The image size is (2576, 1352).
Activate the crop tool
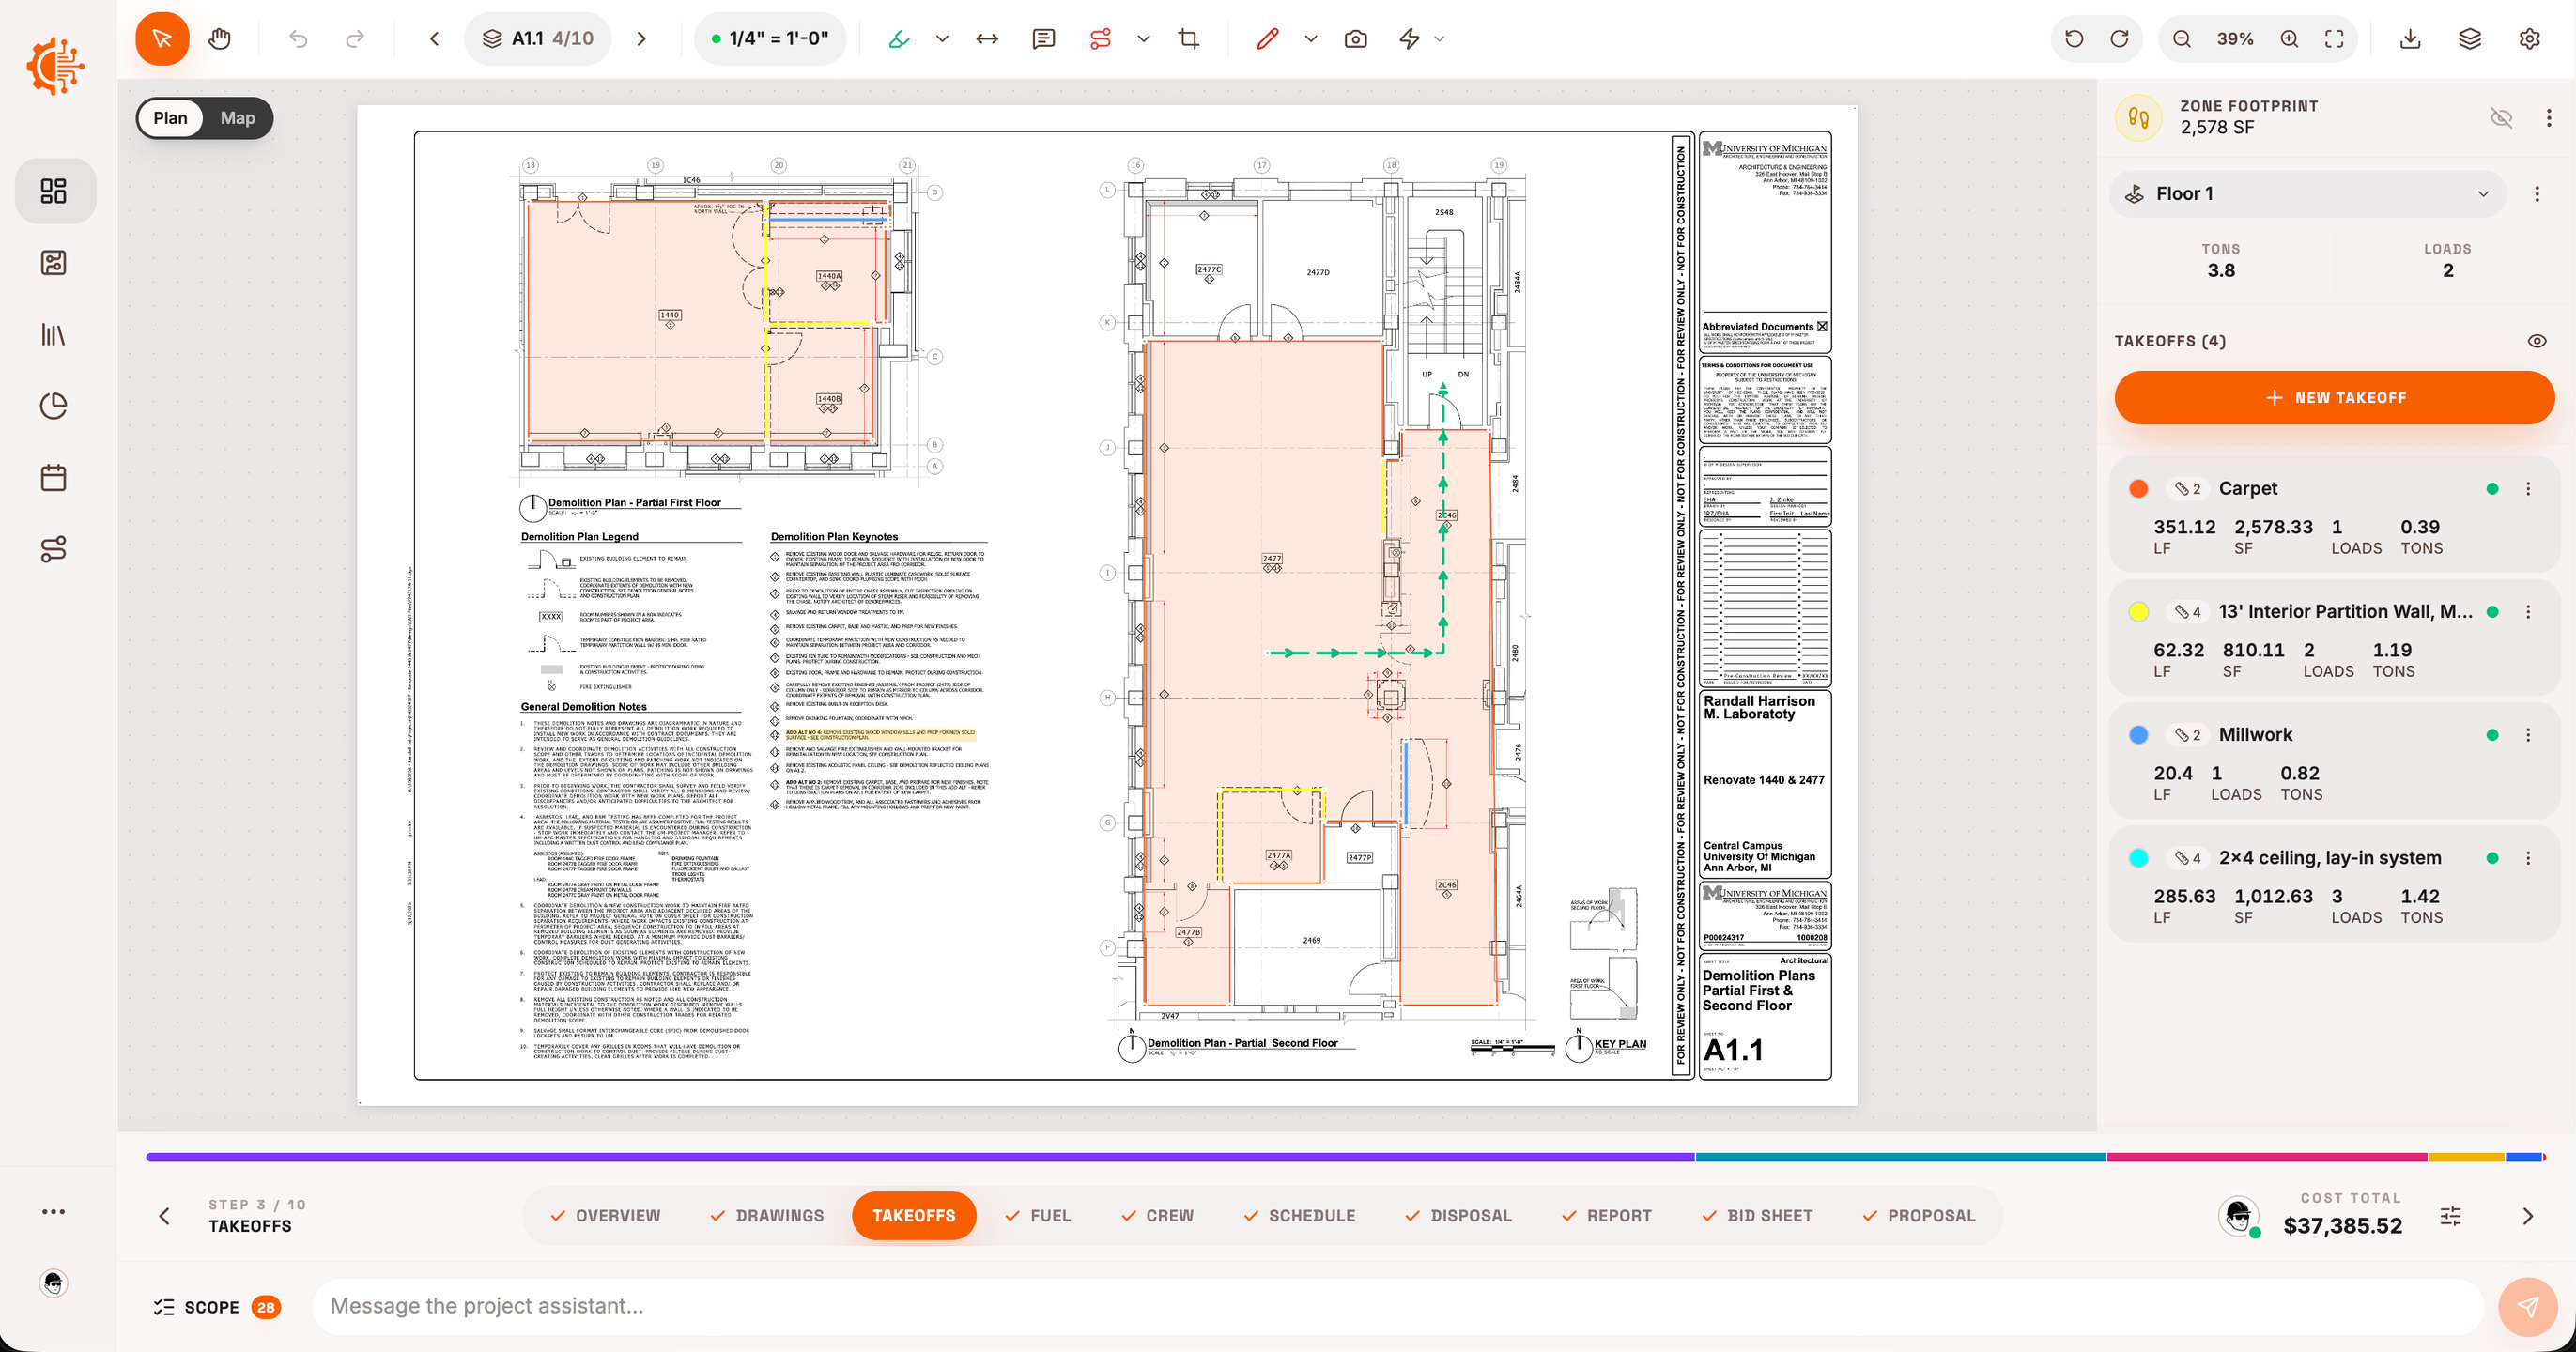(1188, 39)
